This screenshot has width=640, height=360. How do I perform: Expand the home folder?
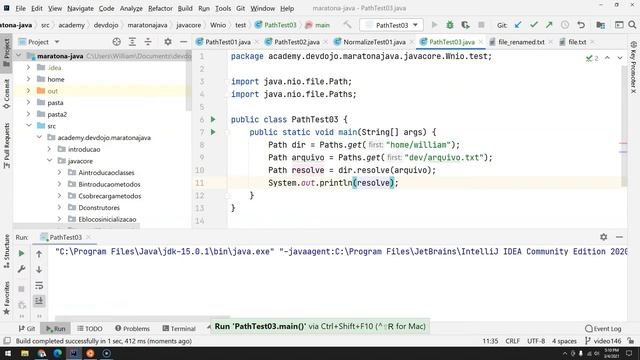tap(28, 79)
